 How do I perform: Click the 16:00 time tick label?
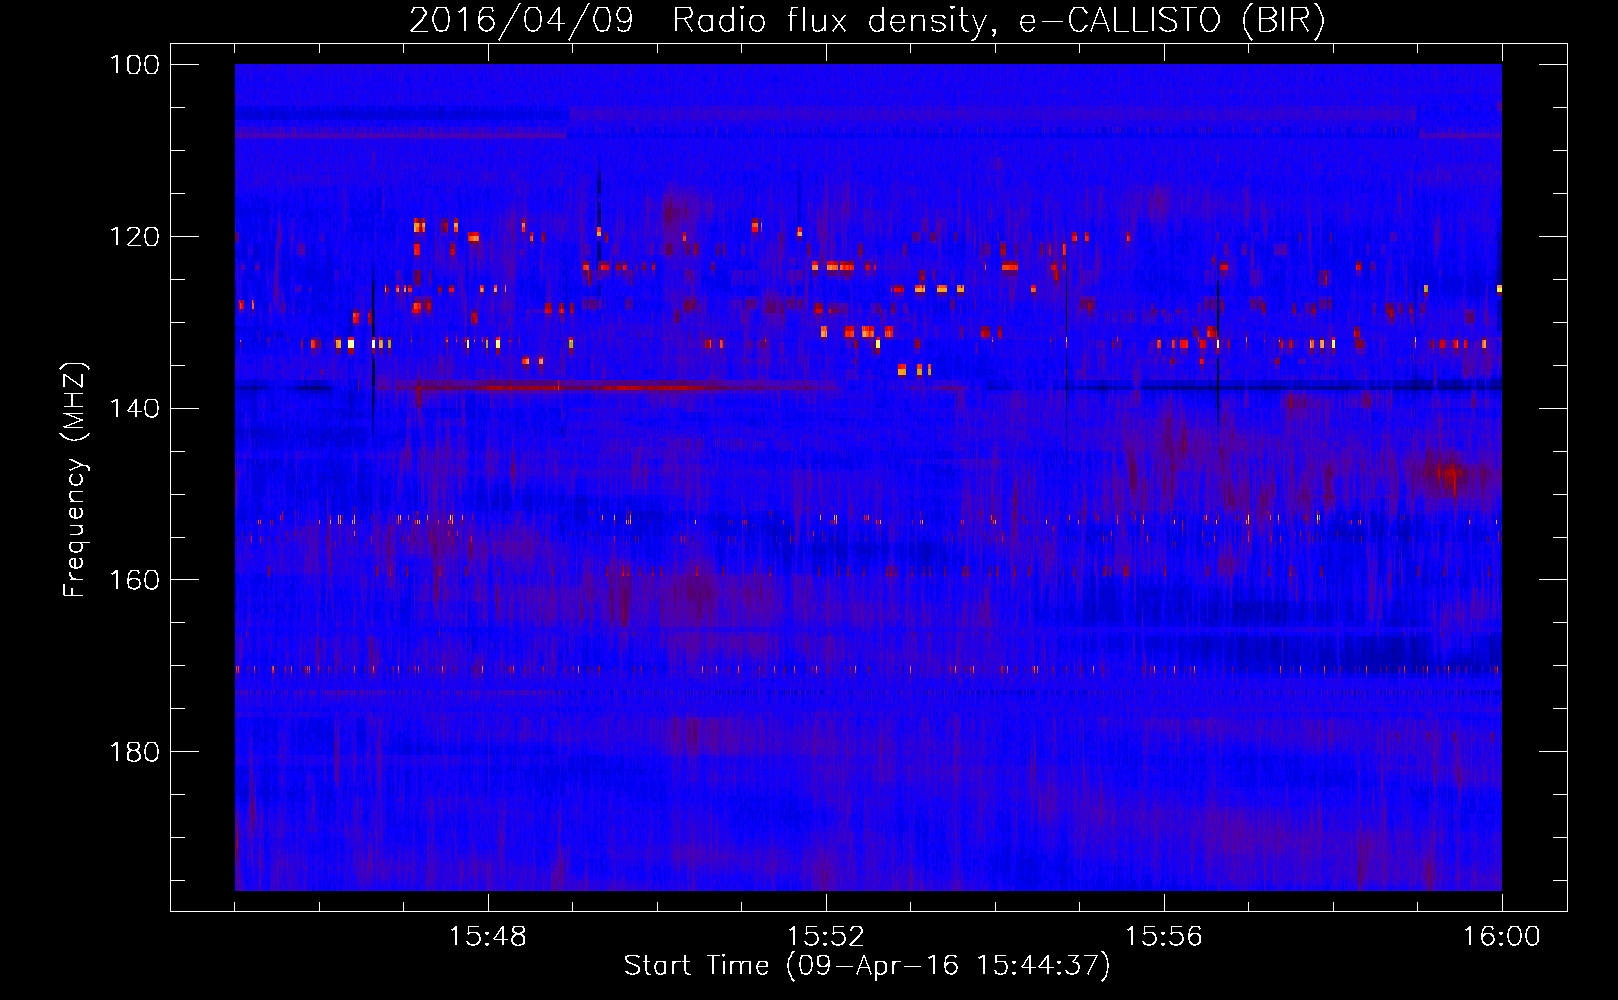pos(1501,937)
